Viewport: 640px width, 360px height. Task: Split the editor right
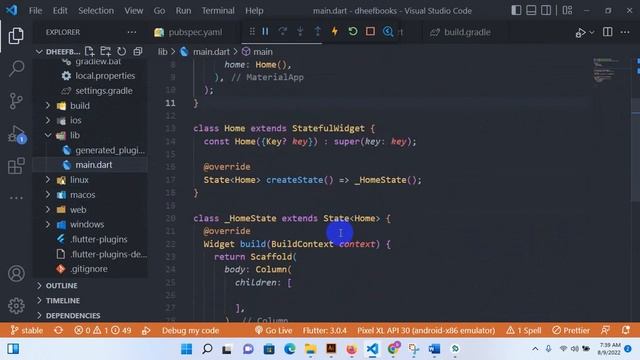point(607,32)
